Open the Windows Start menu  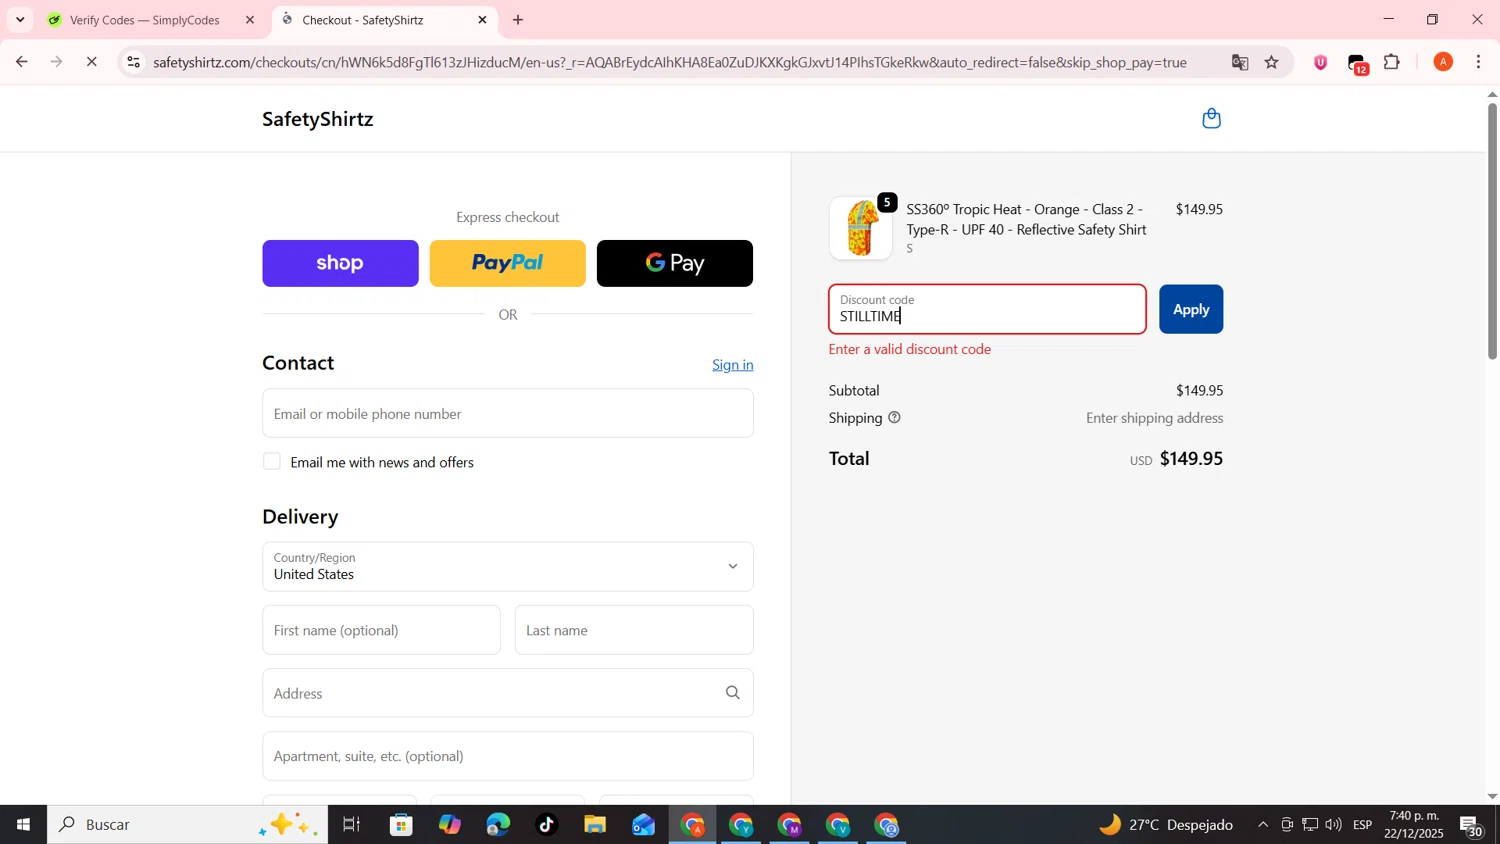23,825
